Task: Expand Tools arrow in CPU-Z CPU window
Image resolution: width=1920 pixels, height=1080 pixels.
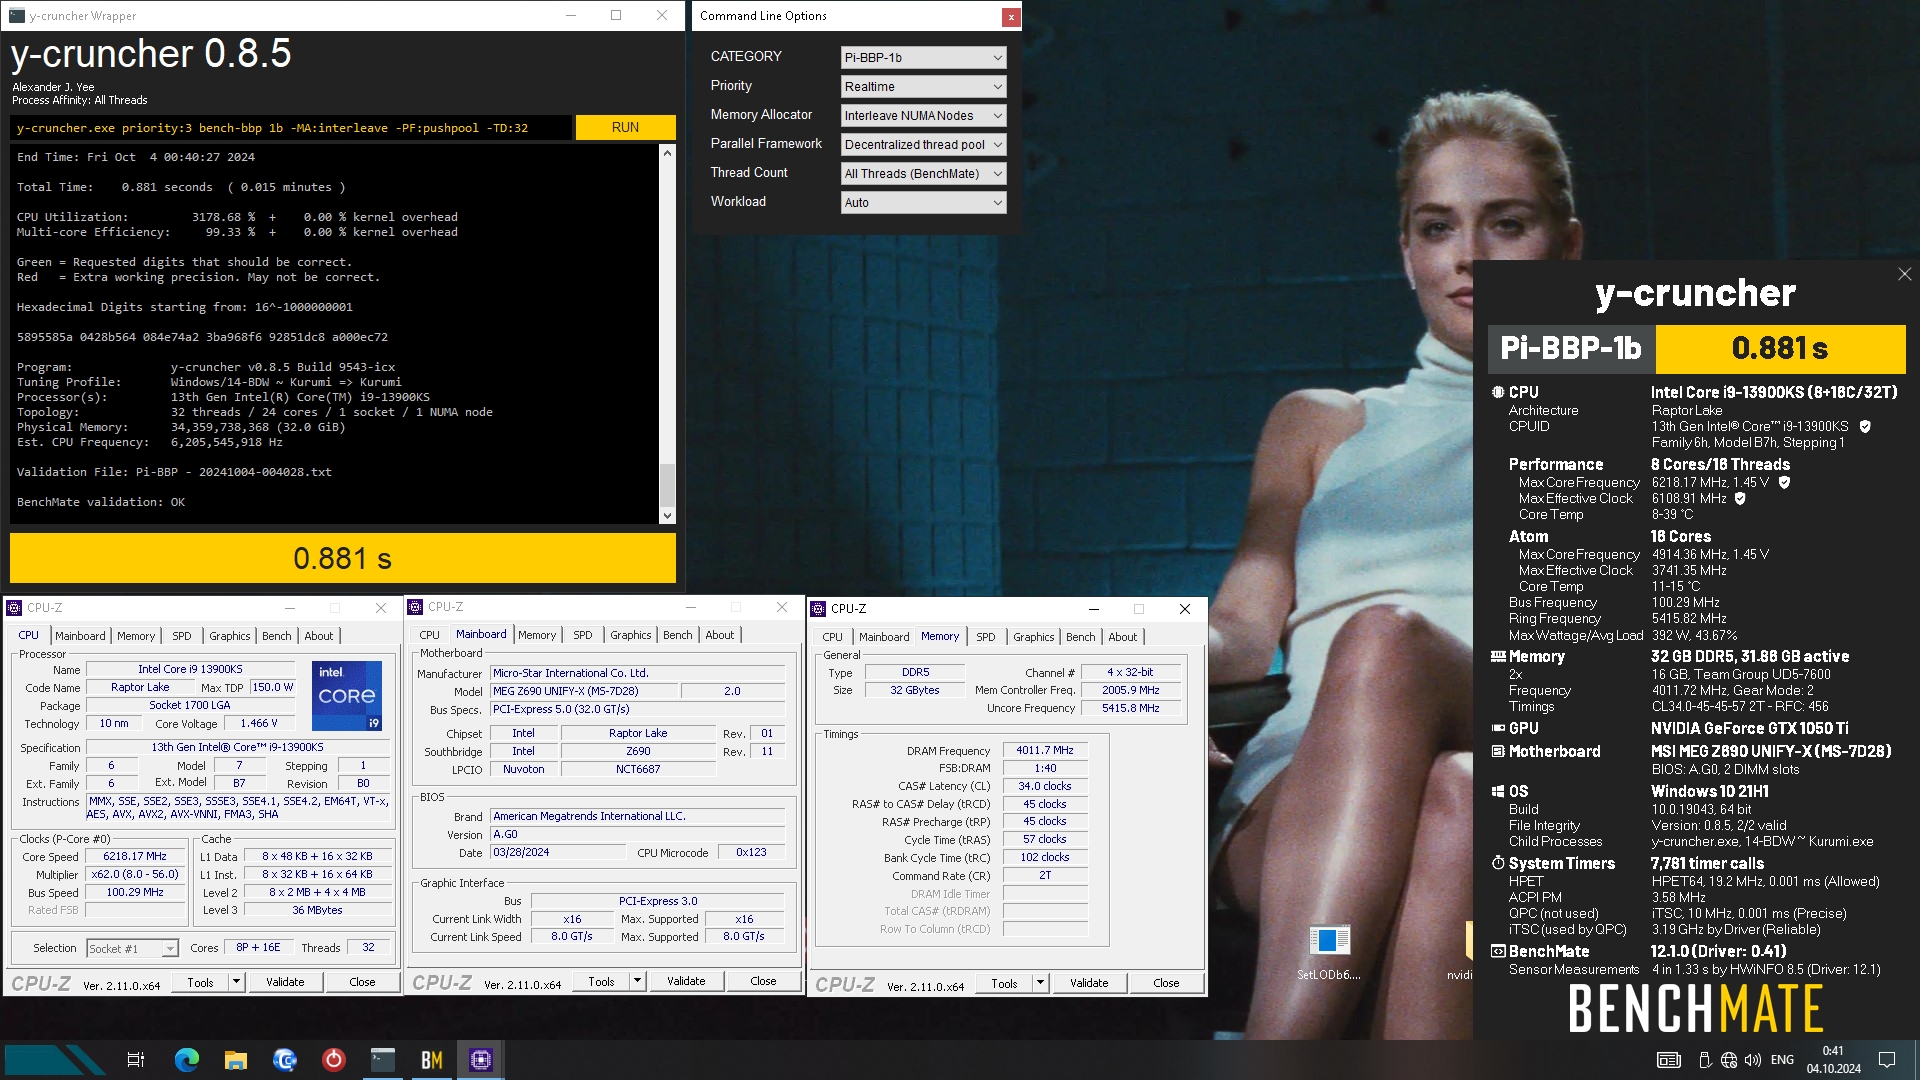Action: pos(237,982)
